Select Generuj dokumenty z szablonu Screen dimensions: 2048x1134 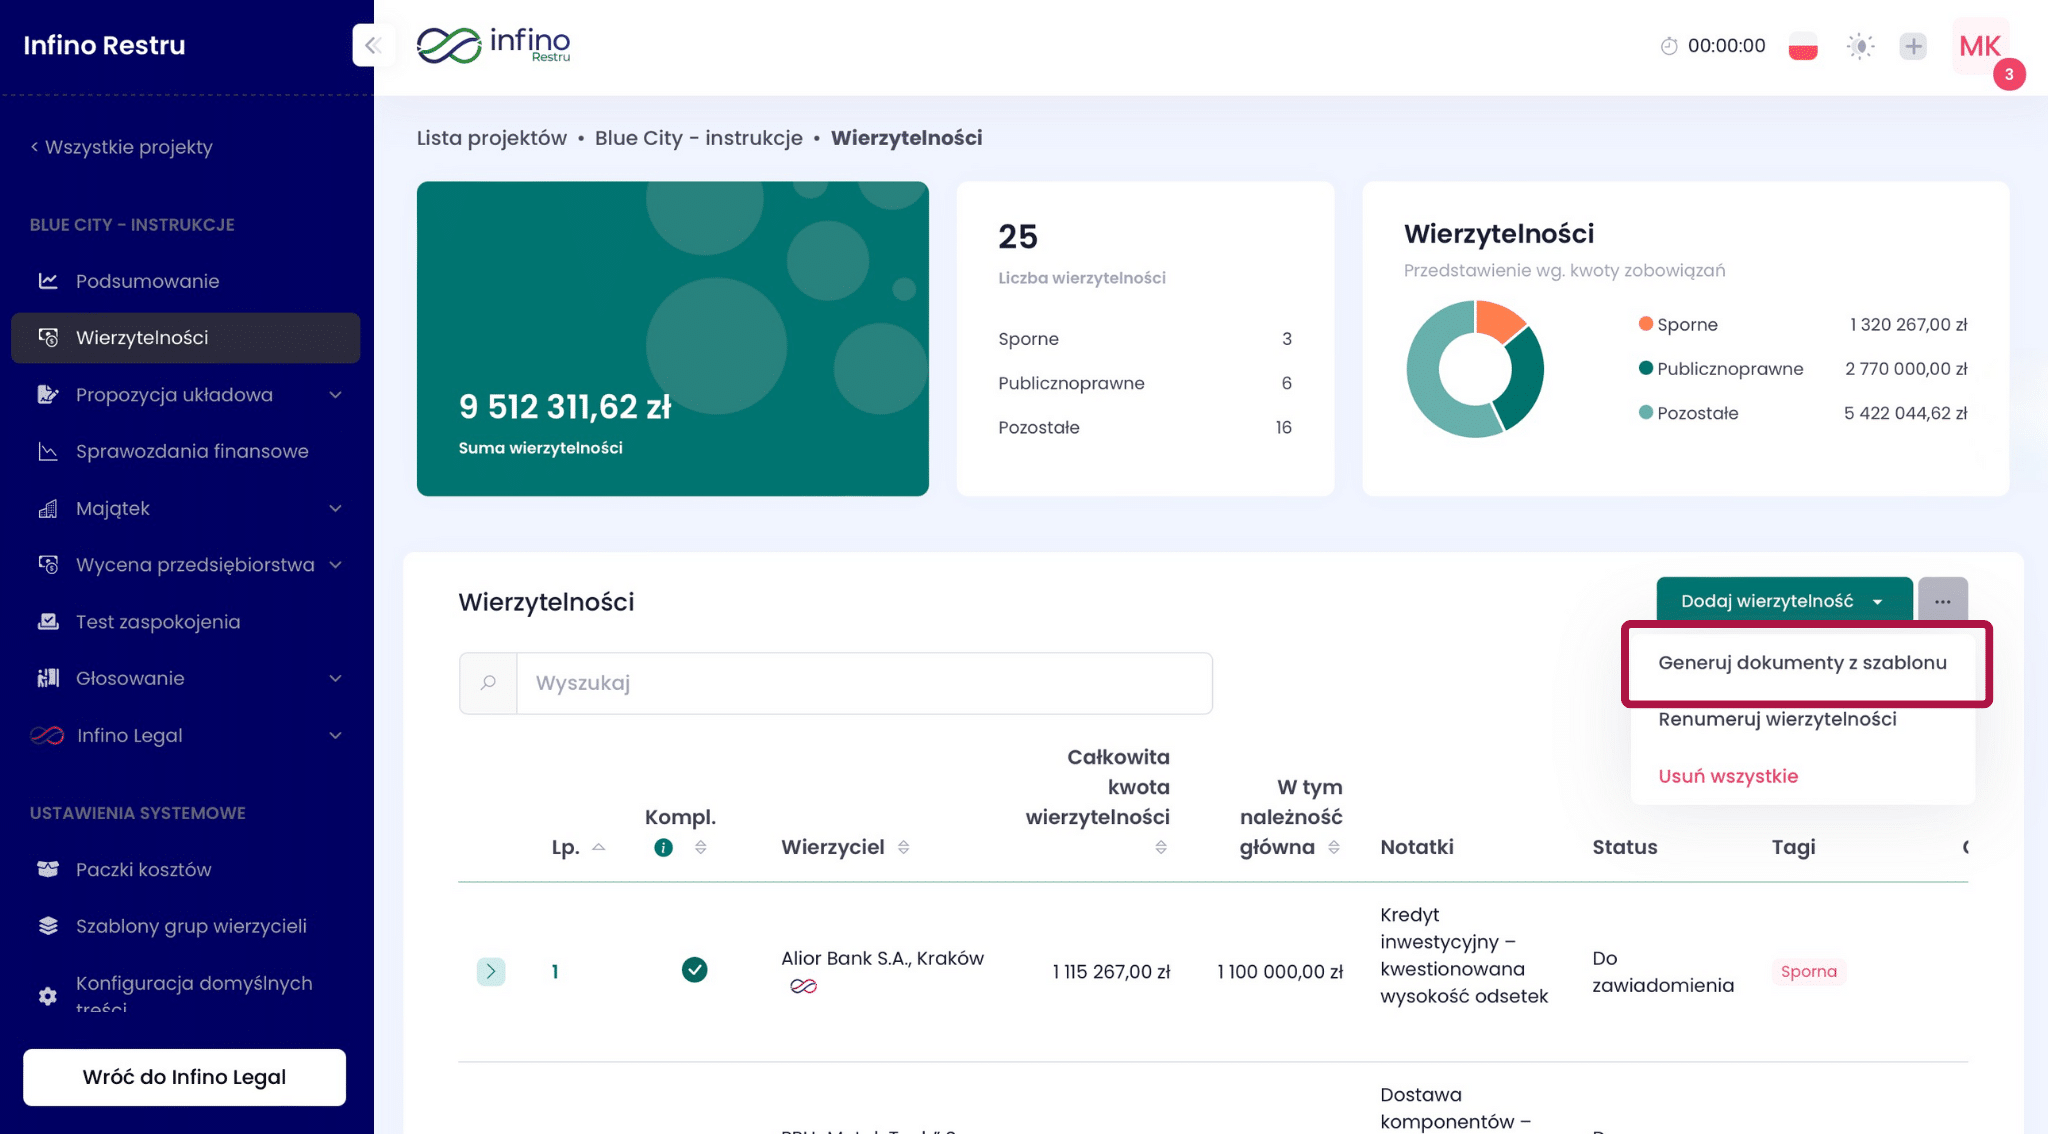1802,663
